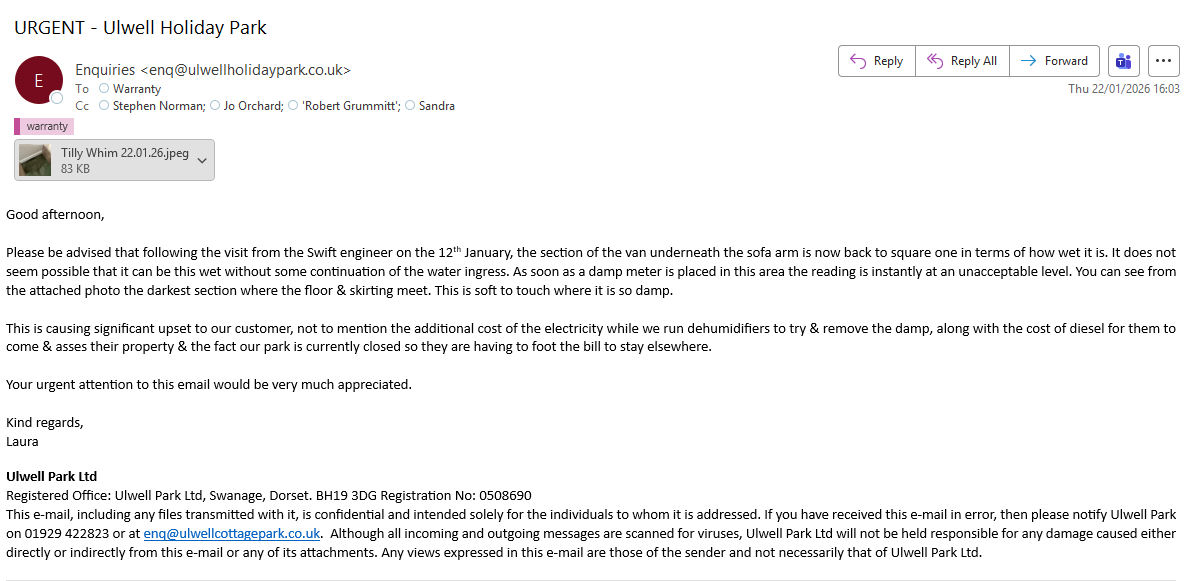Open the Tilly Whim 22.01.26.jpeg attachment thumbnail
The height and width of the screenshot is (581, 1184).
[36, 160]
